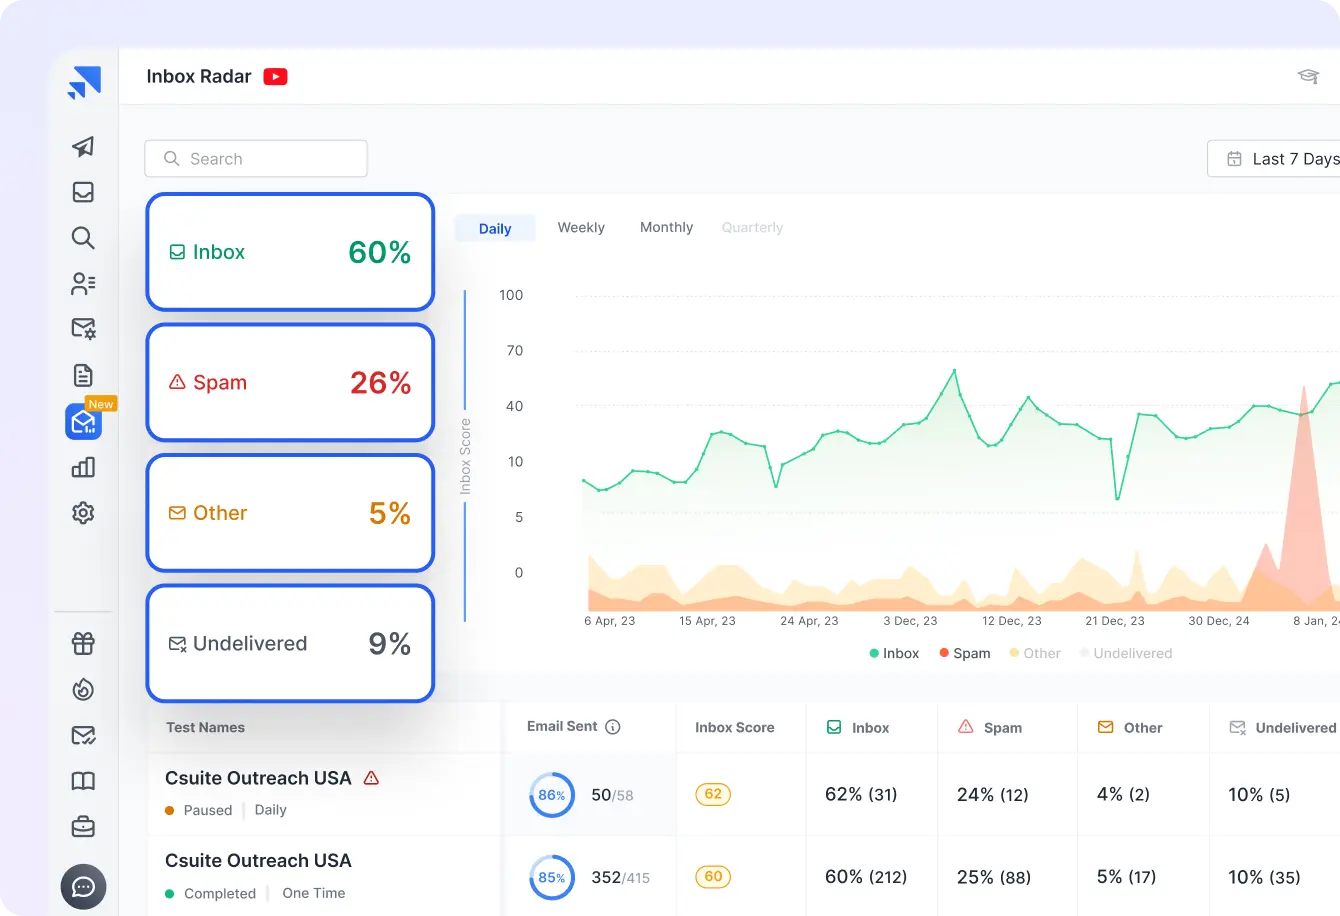This screenshot has height=916, width=1340.
Task: Switch to the Weekly chart tab
Action: click(581, 227)
